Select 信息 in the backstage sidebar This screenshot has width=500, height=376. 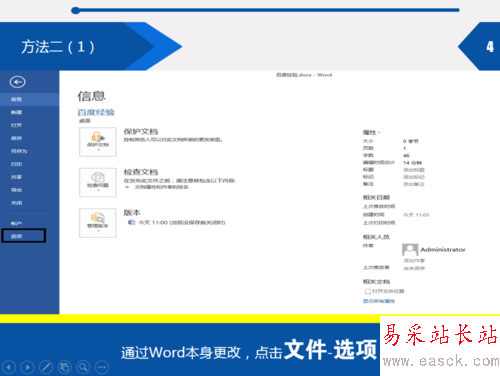[29, 99]
